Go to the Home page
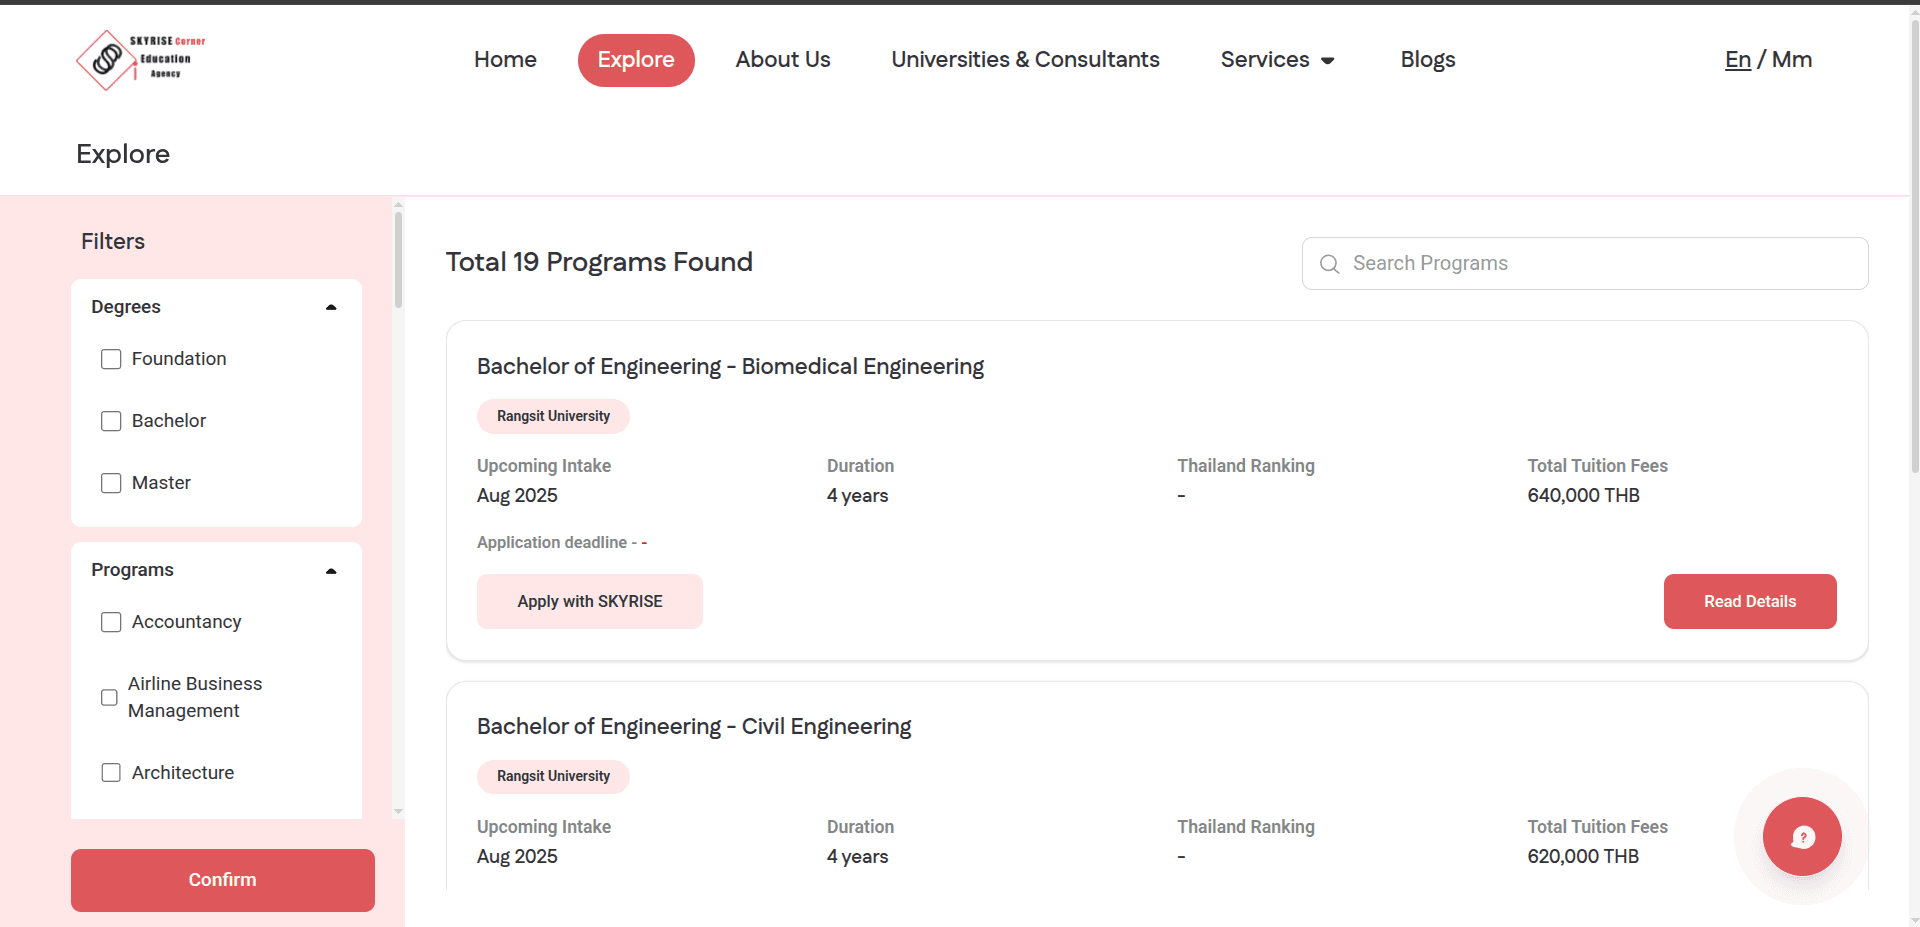This screenshot has height=927, width=1920. tap(505, 60)
